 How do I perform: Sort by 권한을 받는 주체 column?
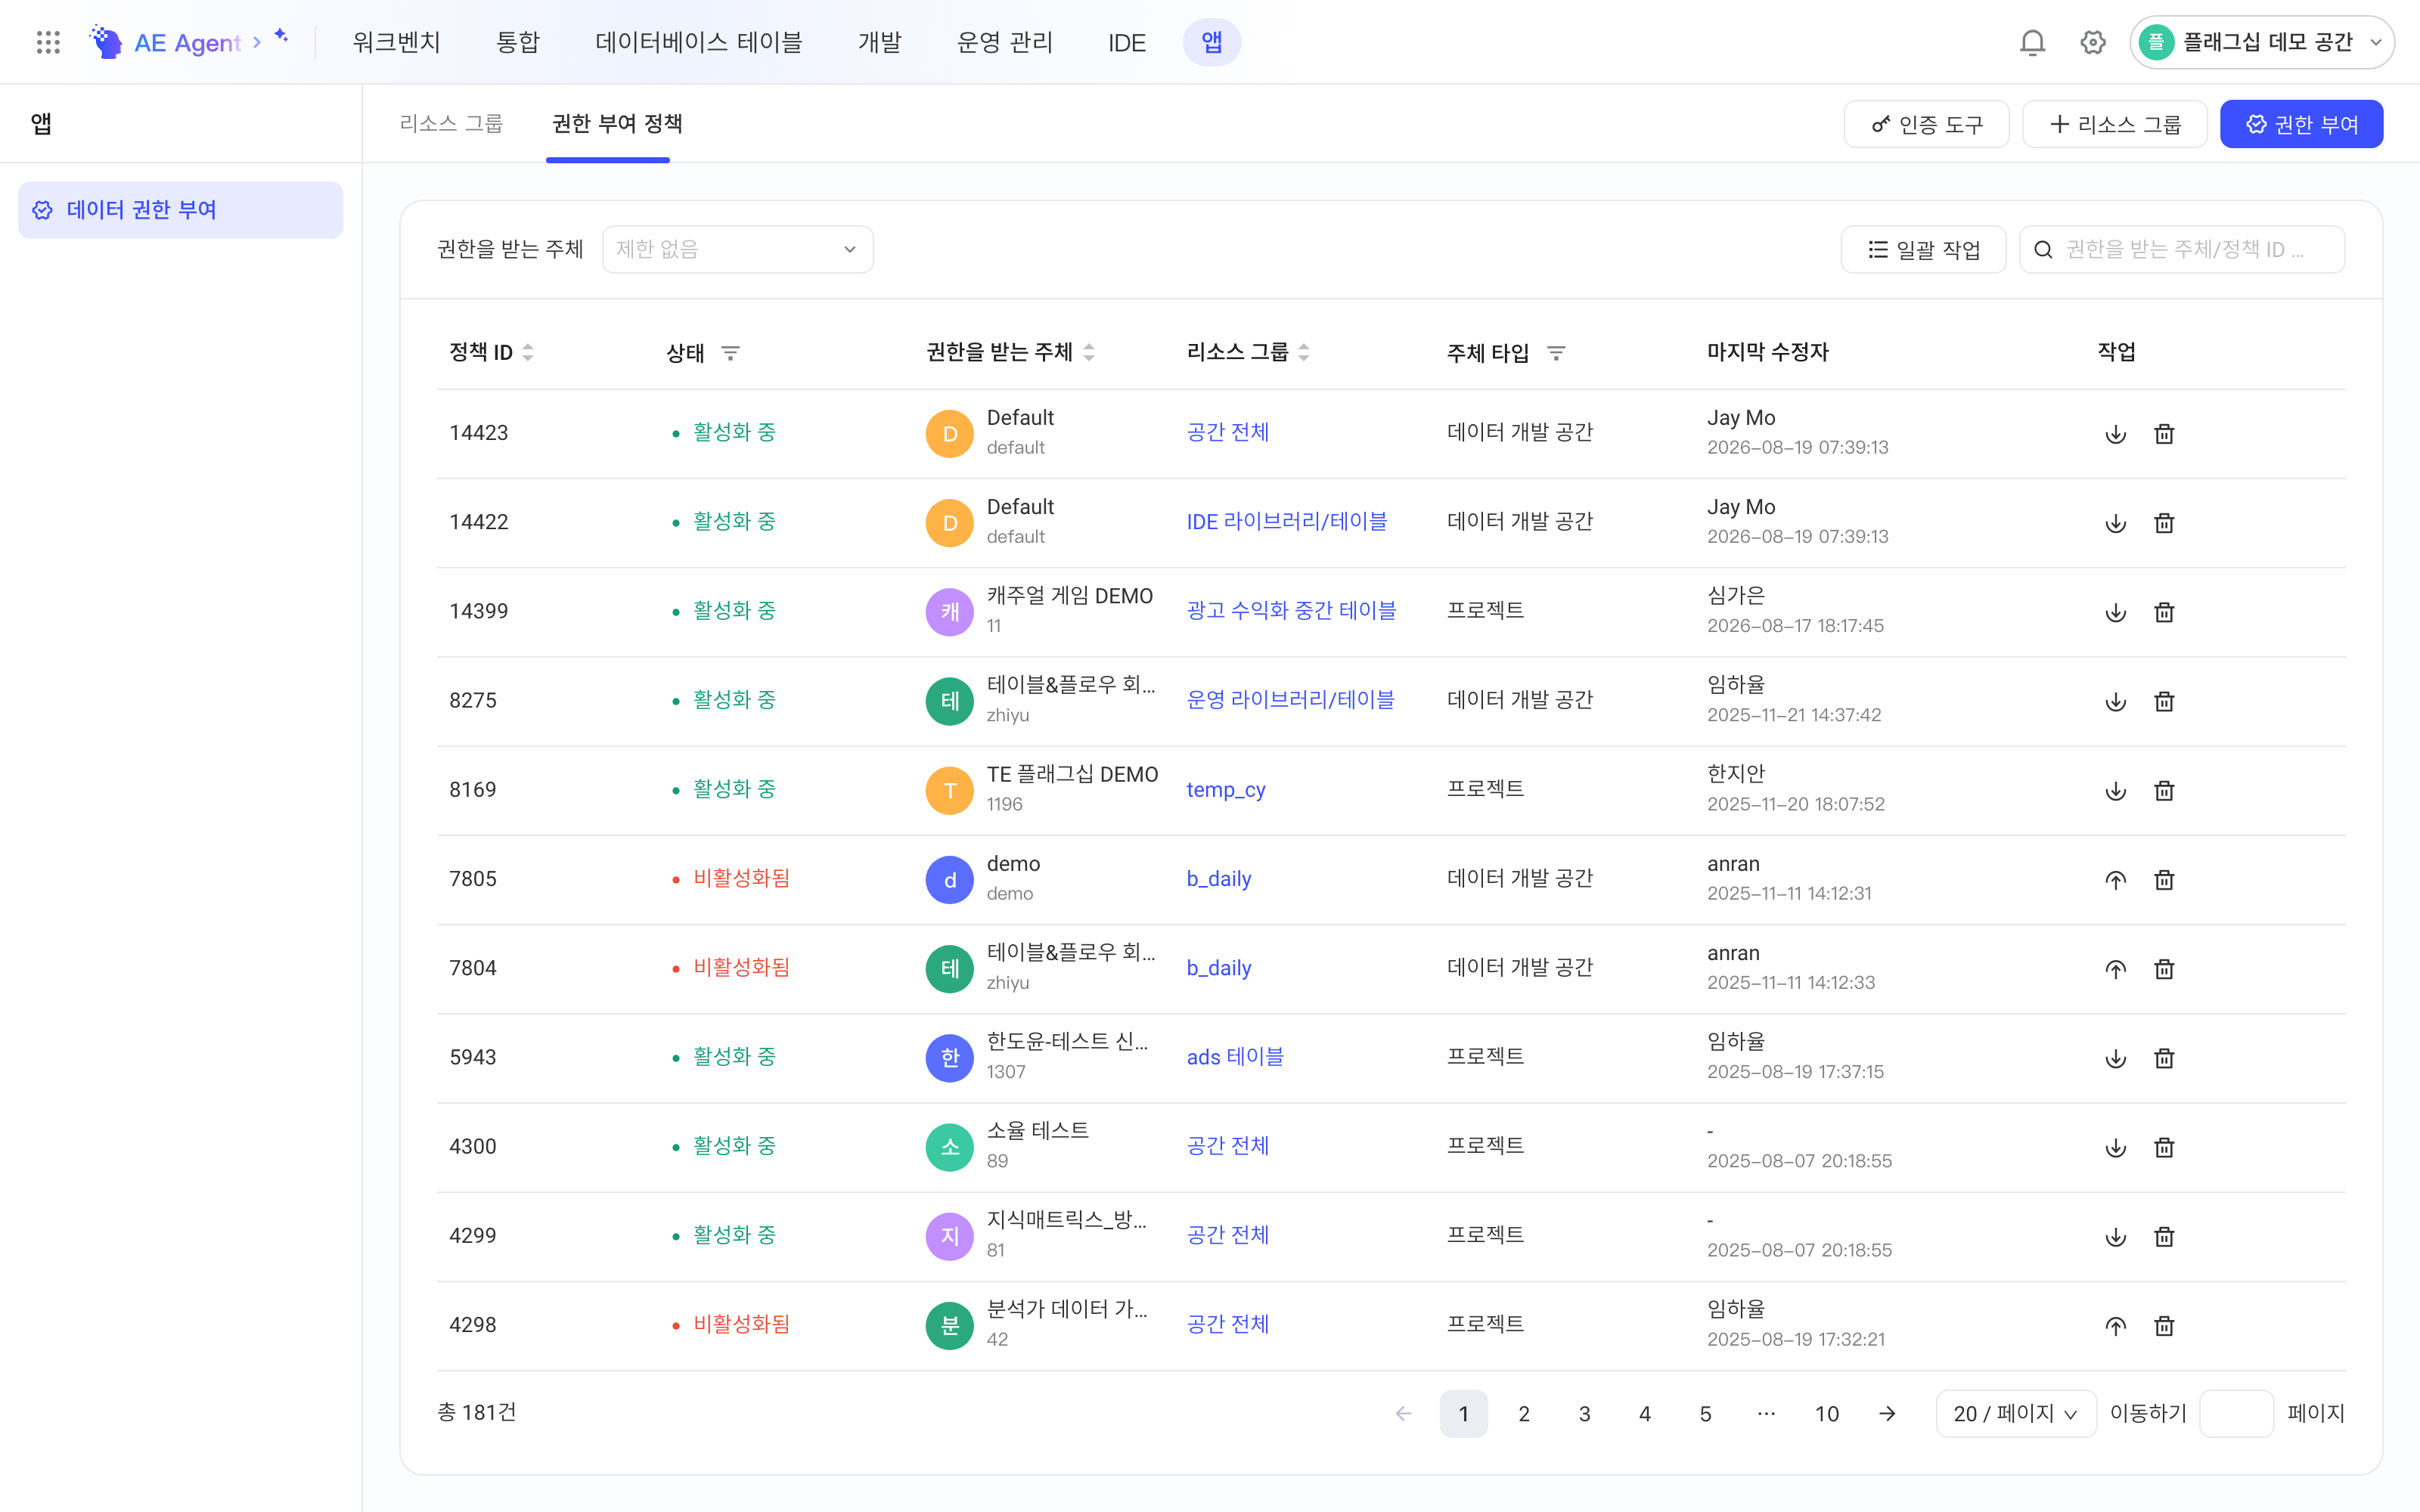click(1089, 352)
